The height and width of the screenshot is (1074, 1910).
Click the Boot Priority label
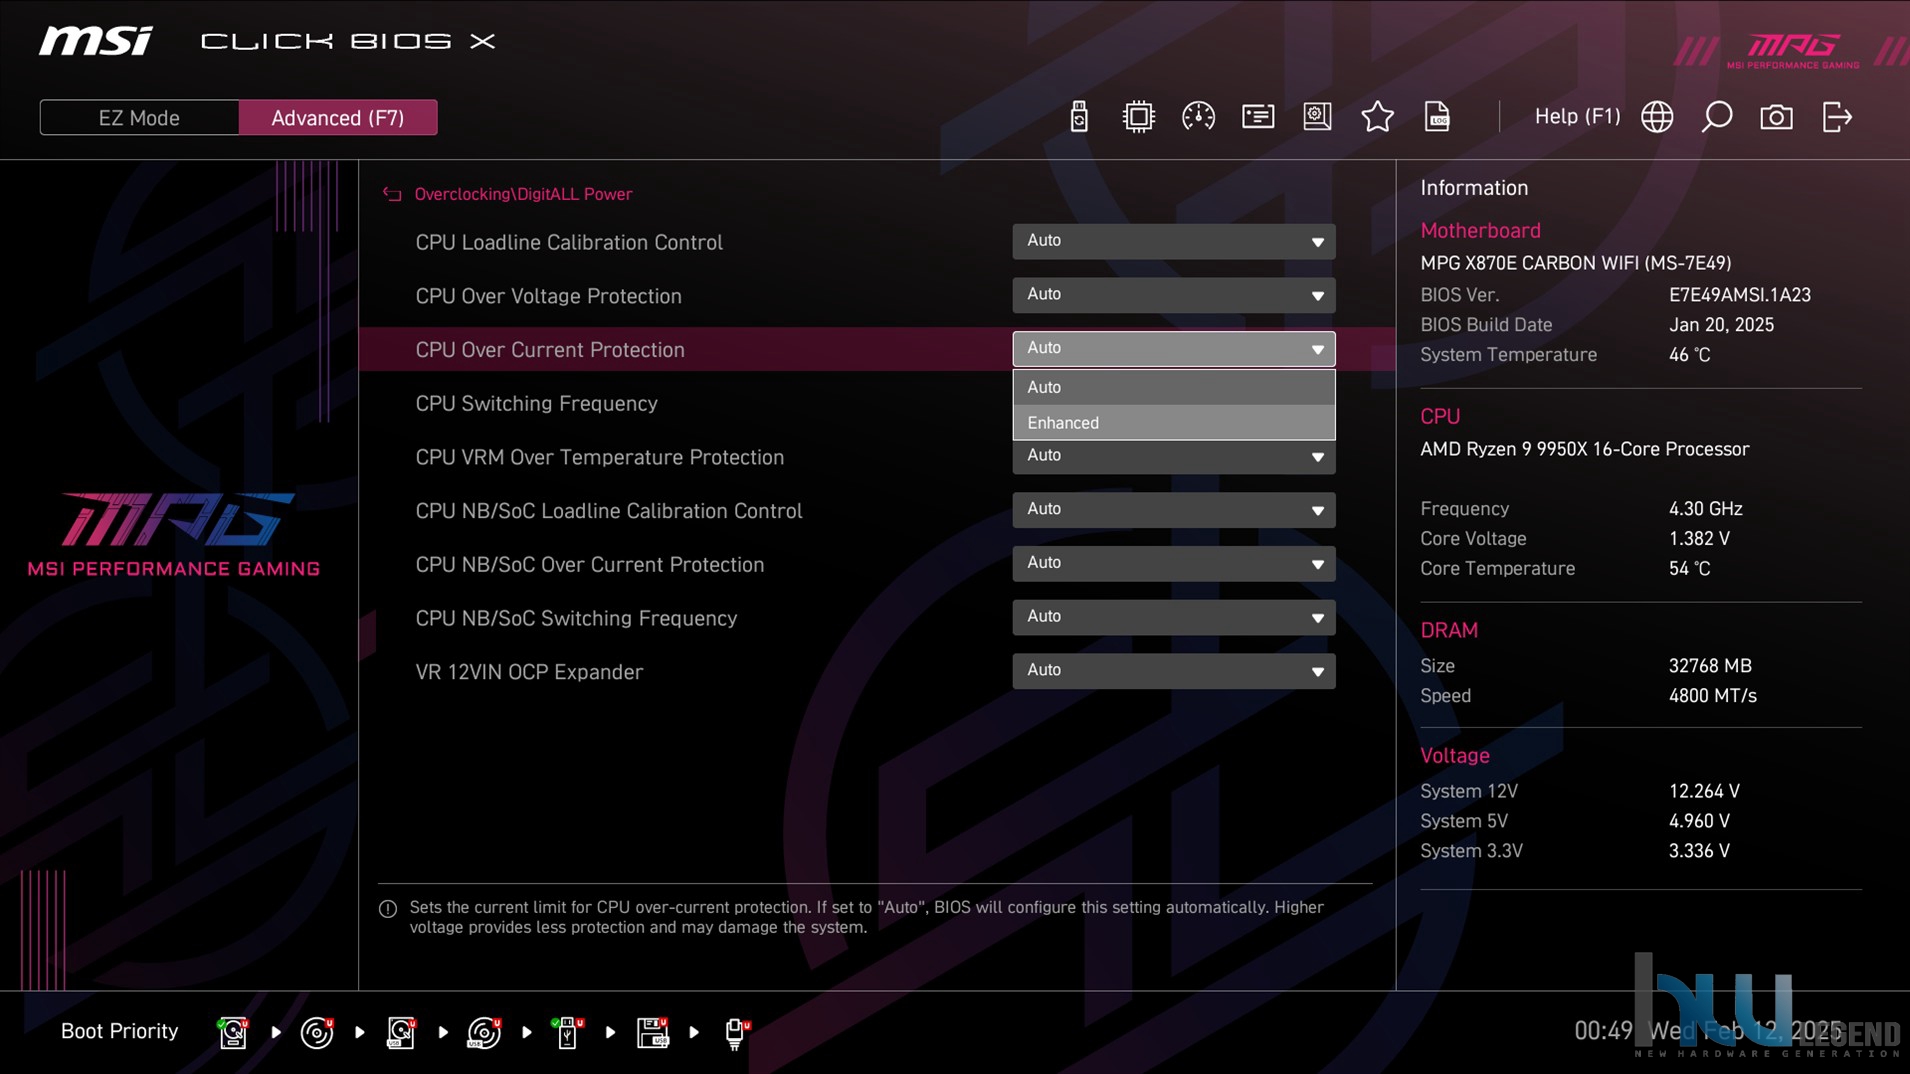coord(119,1031)
